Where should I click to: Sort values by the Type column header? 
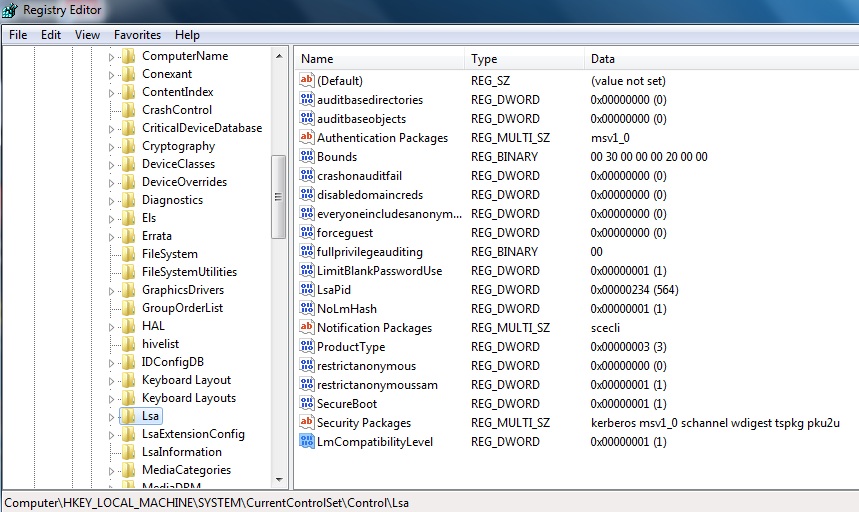[x=524, y=59]
